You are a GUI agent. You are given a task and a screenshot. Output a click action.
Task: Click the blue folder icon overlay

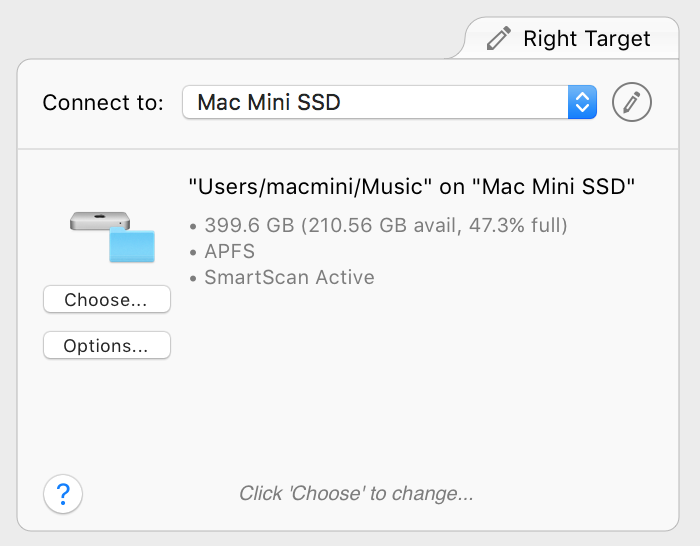click(x=131, y=246)
